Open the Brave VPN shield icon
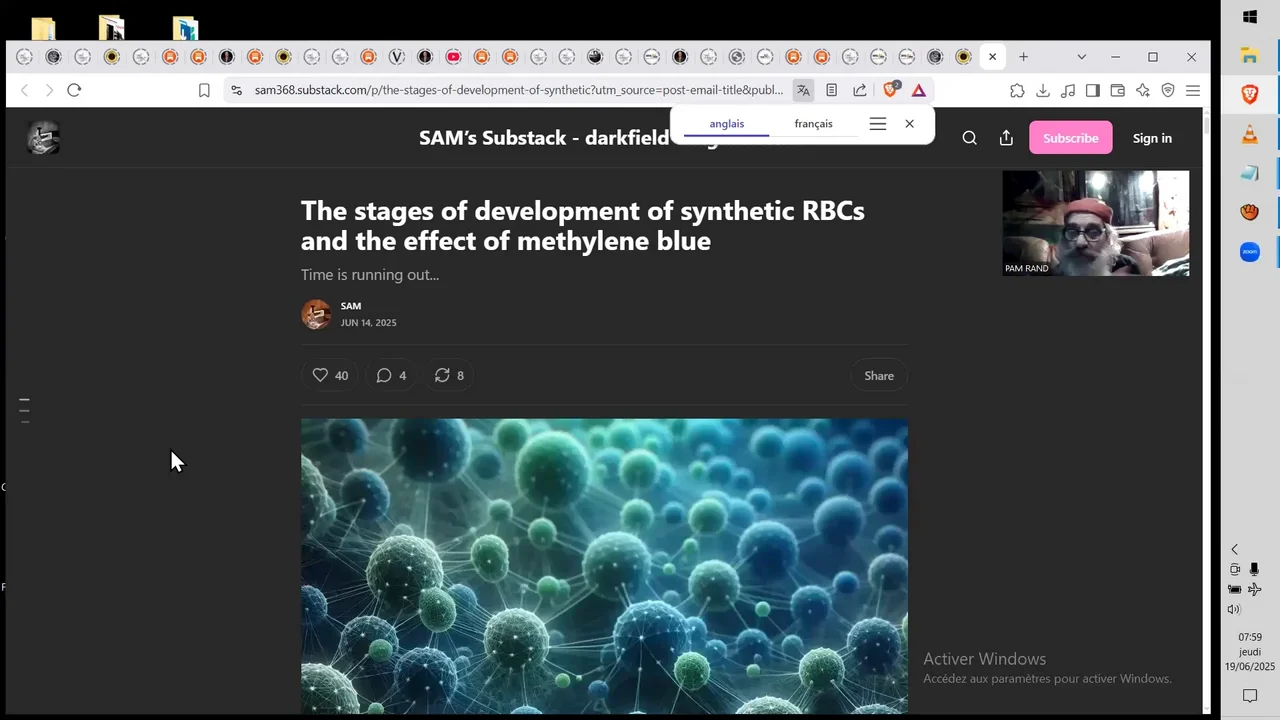The width and height of the screenshot is (1280, 720). pyautogui.click(x=1168, y=90)
